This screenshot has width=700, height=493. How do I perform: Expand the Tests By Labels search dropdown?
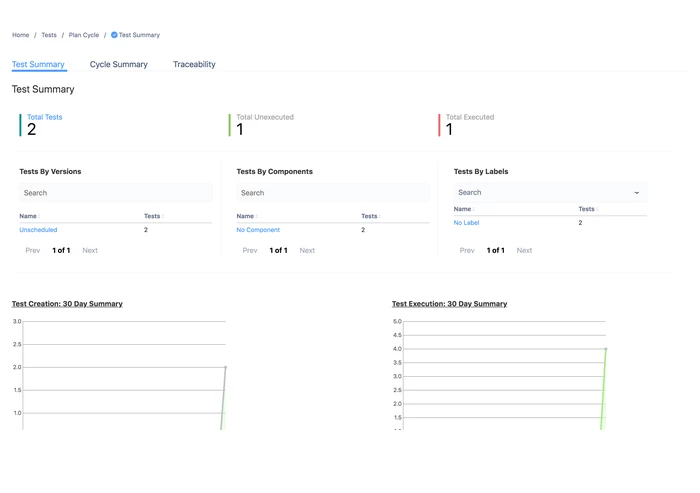point(636,193)
